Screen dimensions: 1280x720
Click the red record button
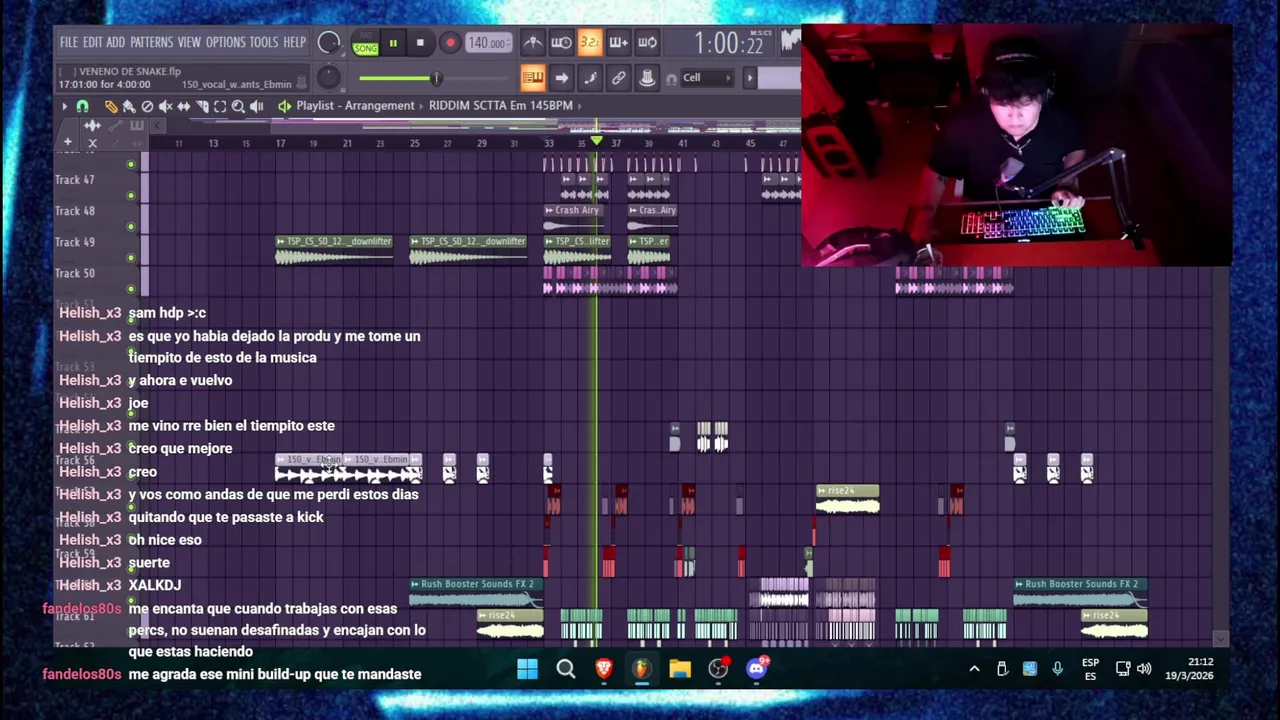tap(450, 43)
